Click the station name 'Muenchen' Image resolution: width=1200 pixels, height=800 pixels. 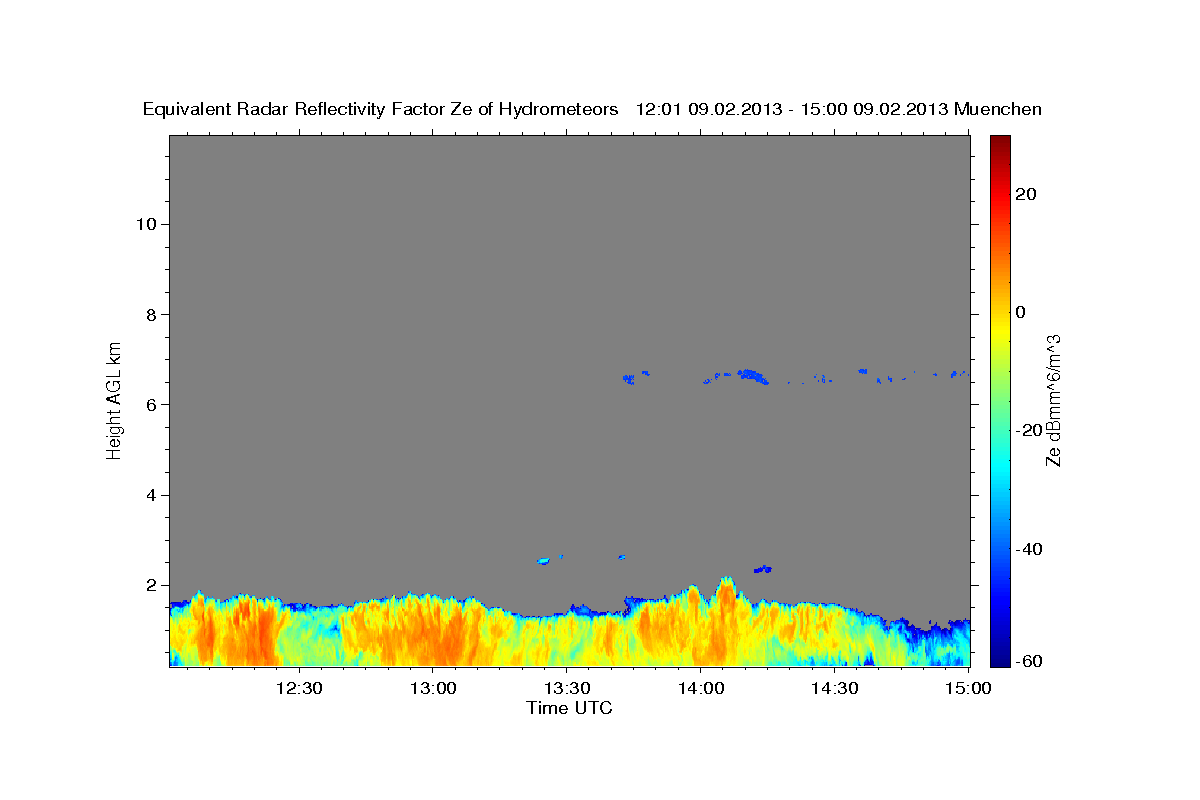click(999, 109)
